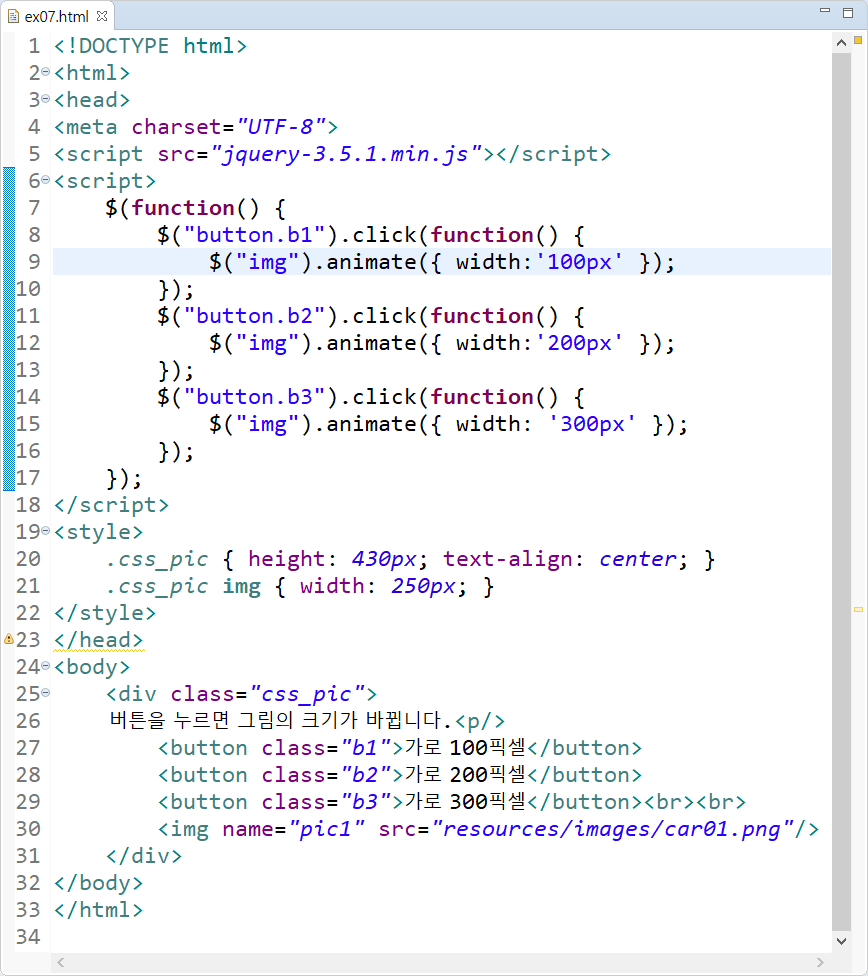This screenshot has width=868, height=976.
Task: Click the warning marker on line 23
Action: tap(9, 639)
